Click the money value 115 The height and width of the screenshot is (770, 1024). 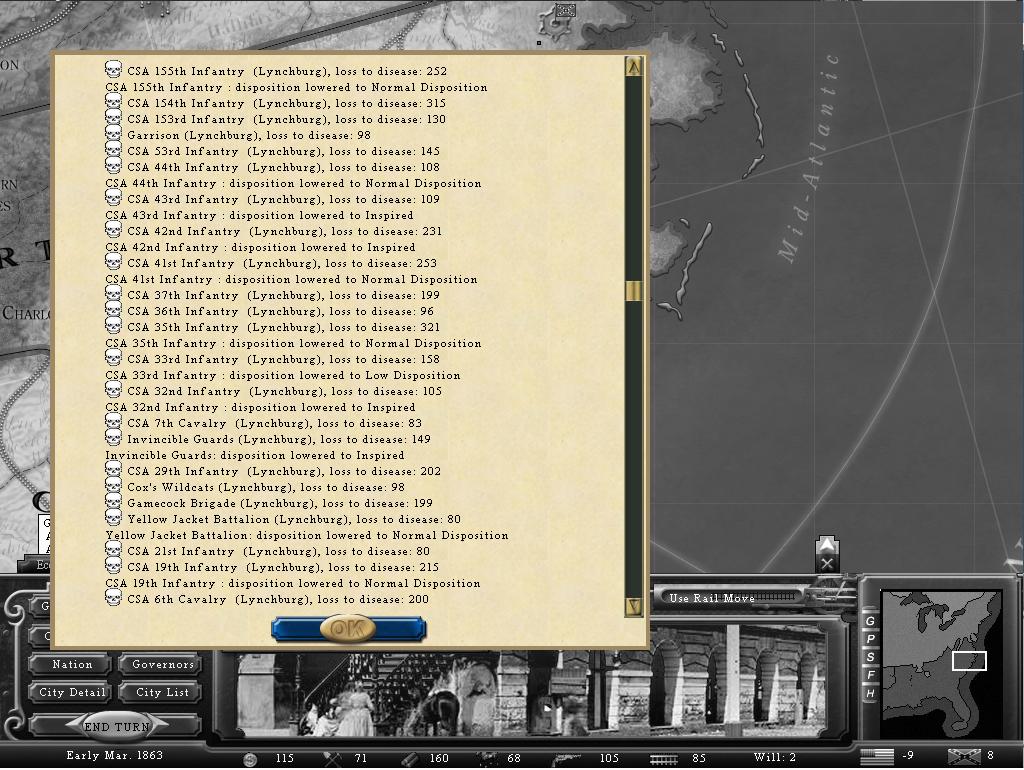tap(284, 758)
